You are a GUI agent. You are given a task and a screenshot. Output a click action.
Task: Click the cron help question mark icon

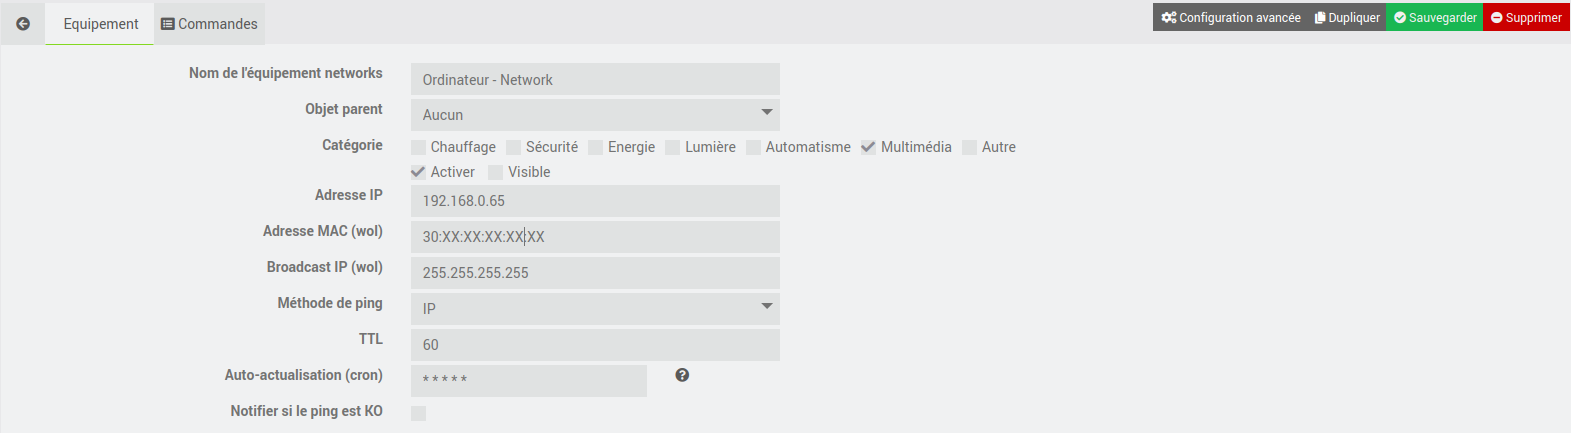(x=682, y=375)
